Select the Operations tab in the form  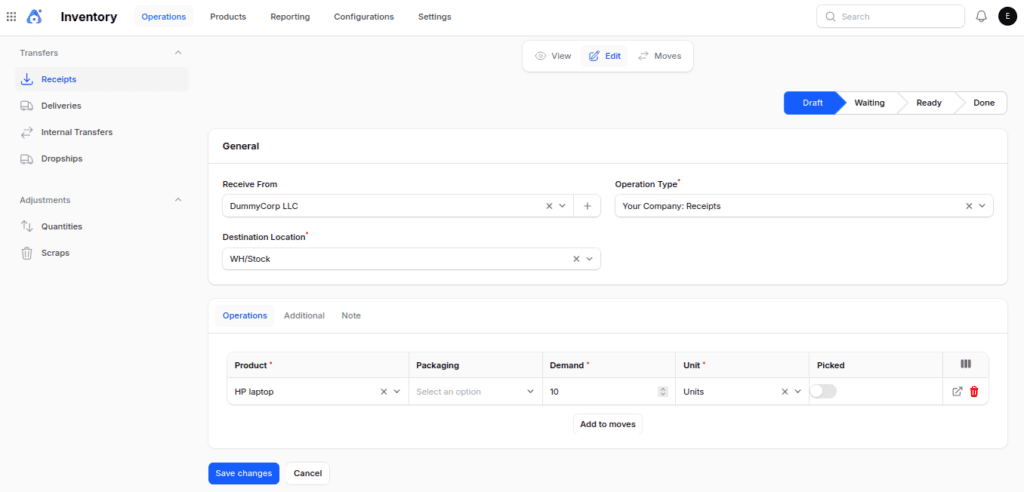(245, 316)
